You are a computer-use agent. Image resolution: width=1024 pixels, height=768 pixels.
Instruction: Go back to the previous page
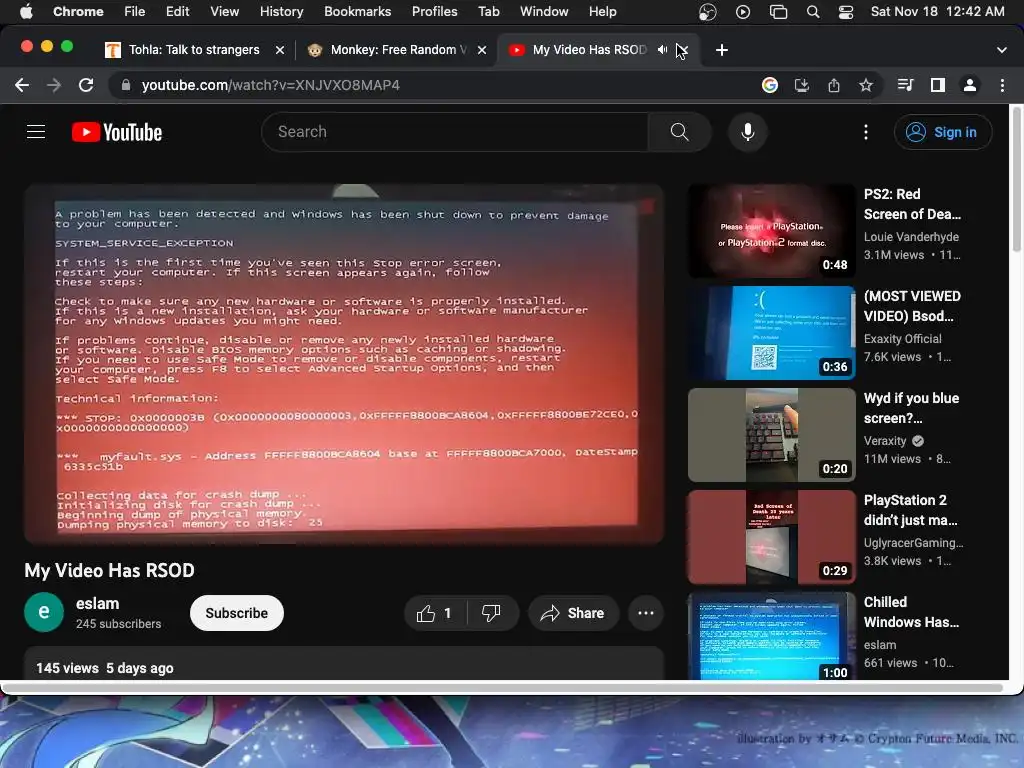click(22, 85)
